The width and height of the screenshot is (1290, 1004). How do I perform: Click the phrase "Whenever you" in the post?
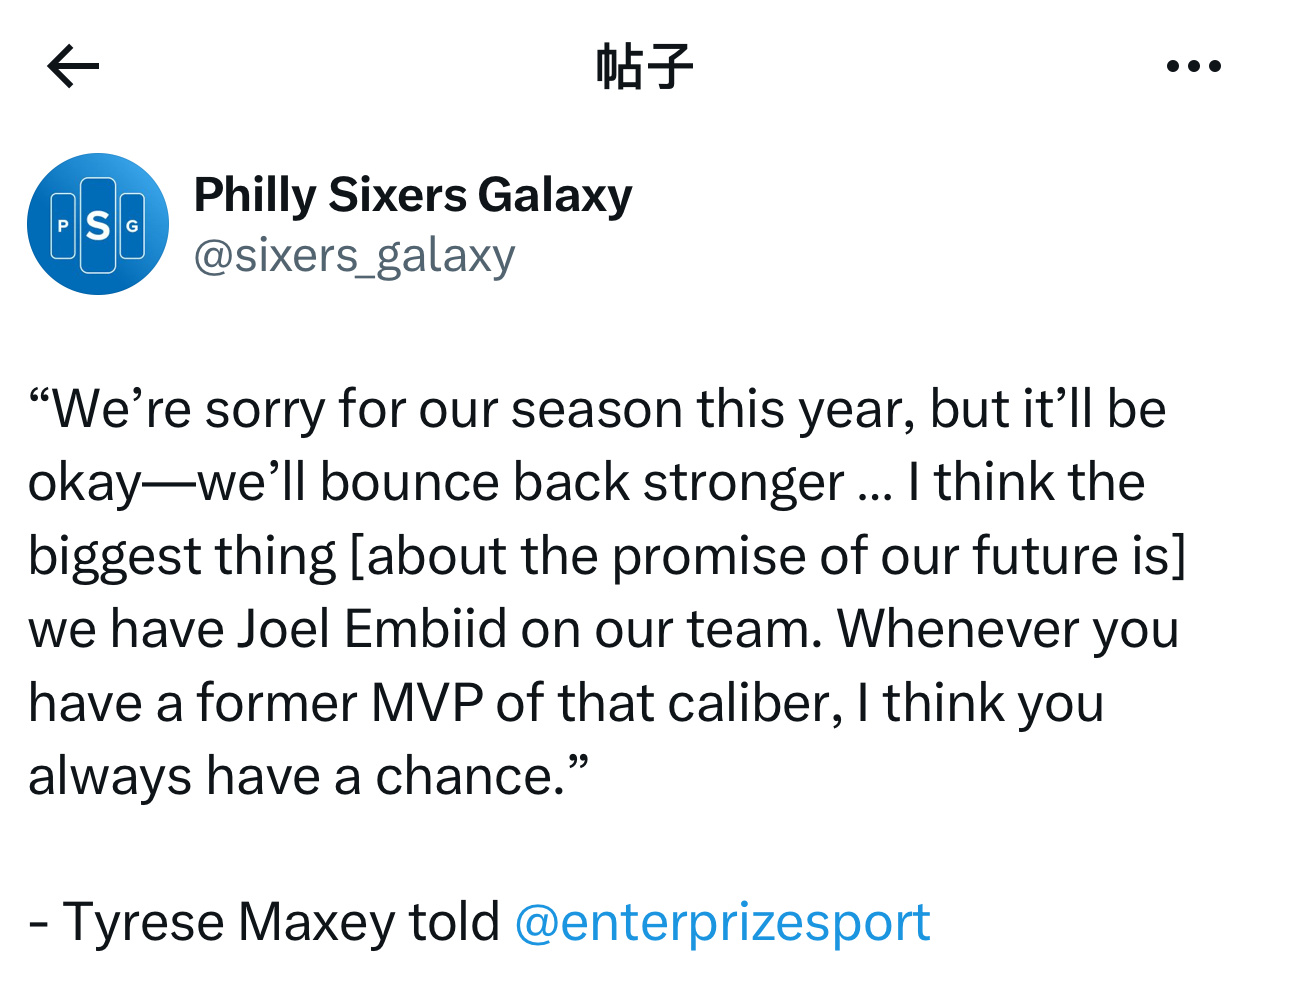coord(1008,630)
